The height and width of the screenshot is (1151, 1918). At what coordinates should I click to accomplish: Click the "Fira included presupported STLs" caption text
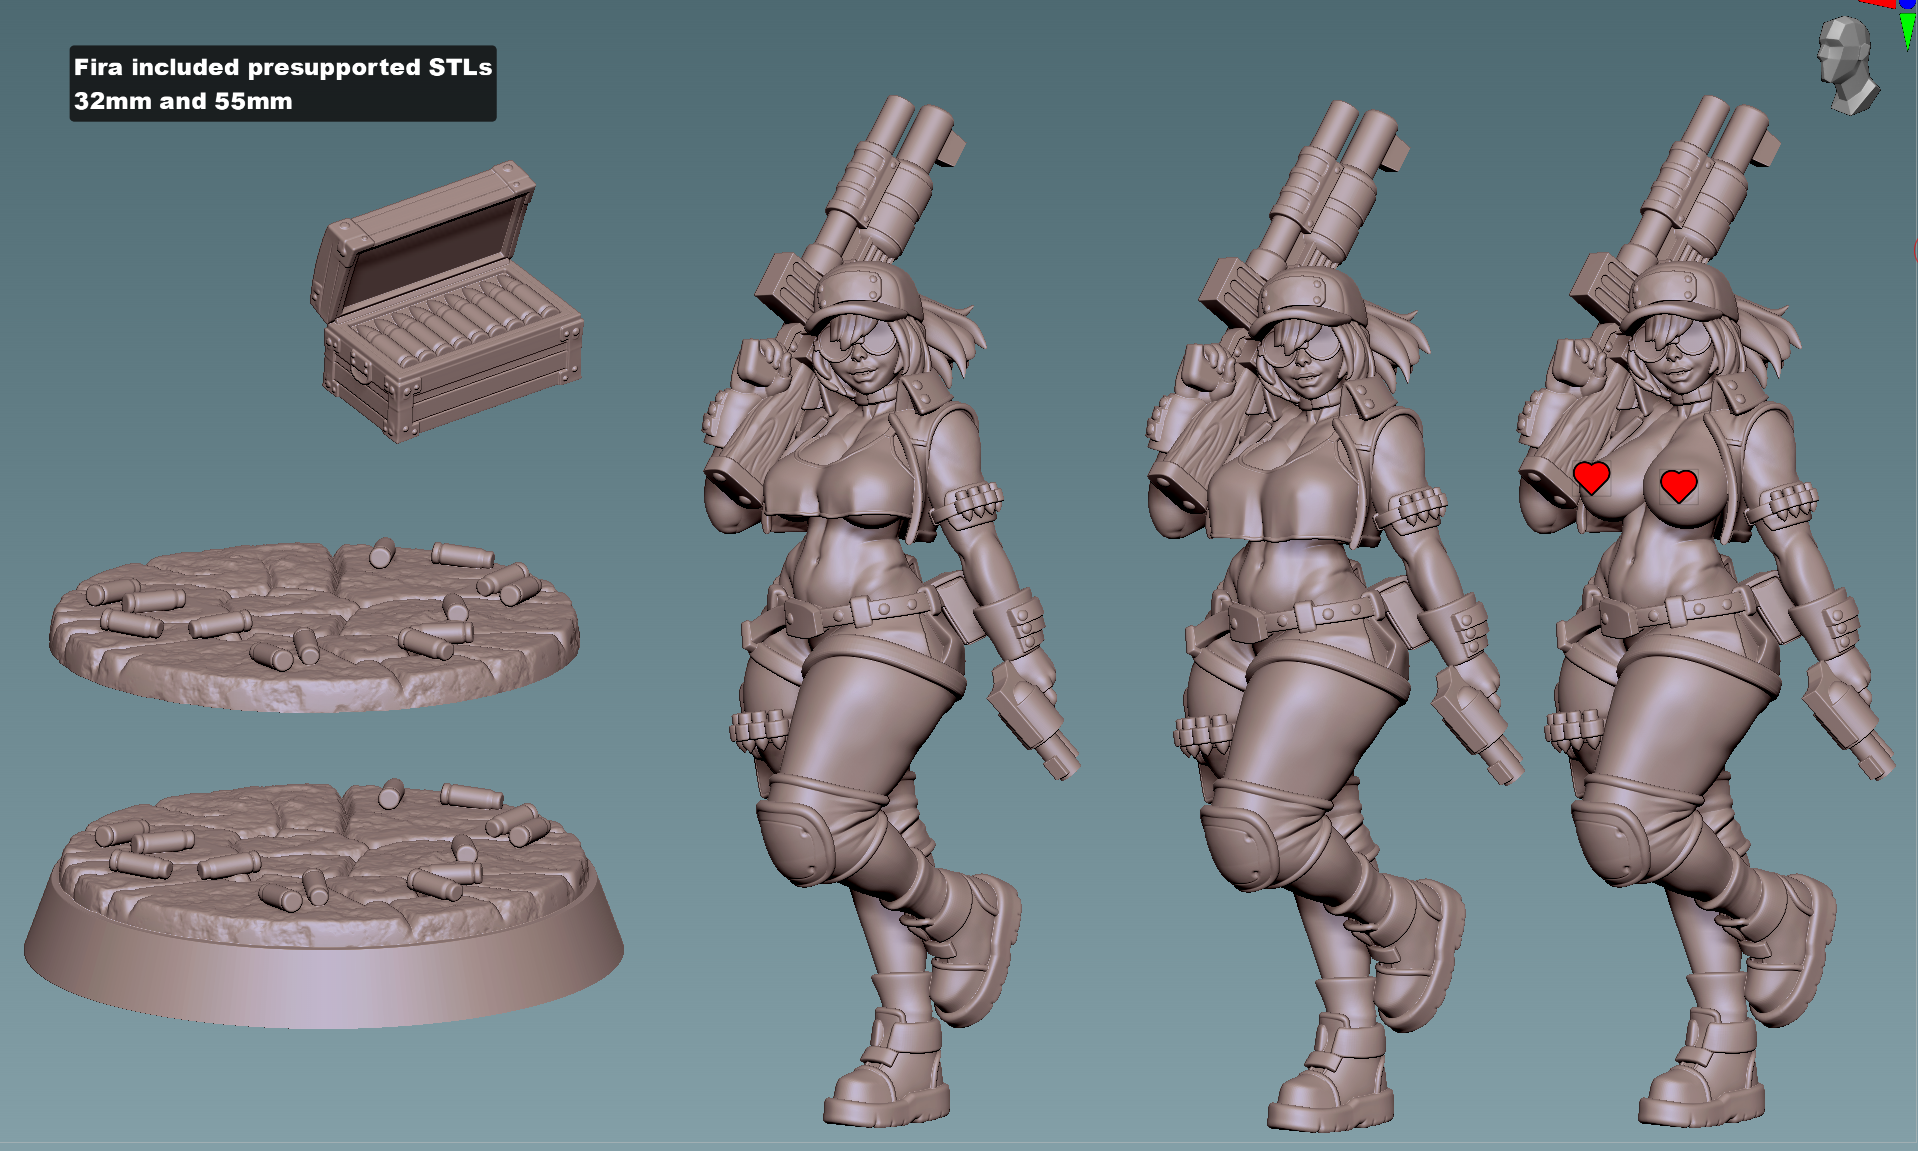click(283, 67)
